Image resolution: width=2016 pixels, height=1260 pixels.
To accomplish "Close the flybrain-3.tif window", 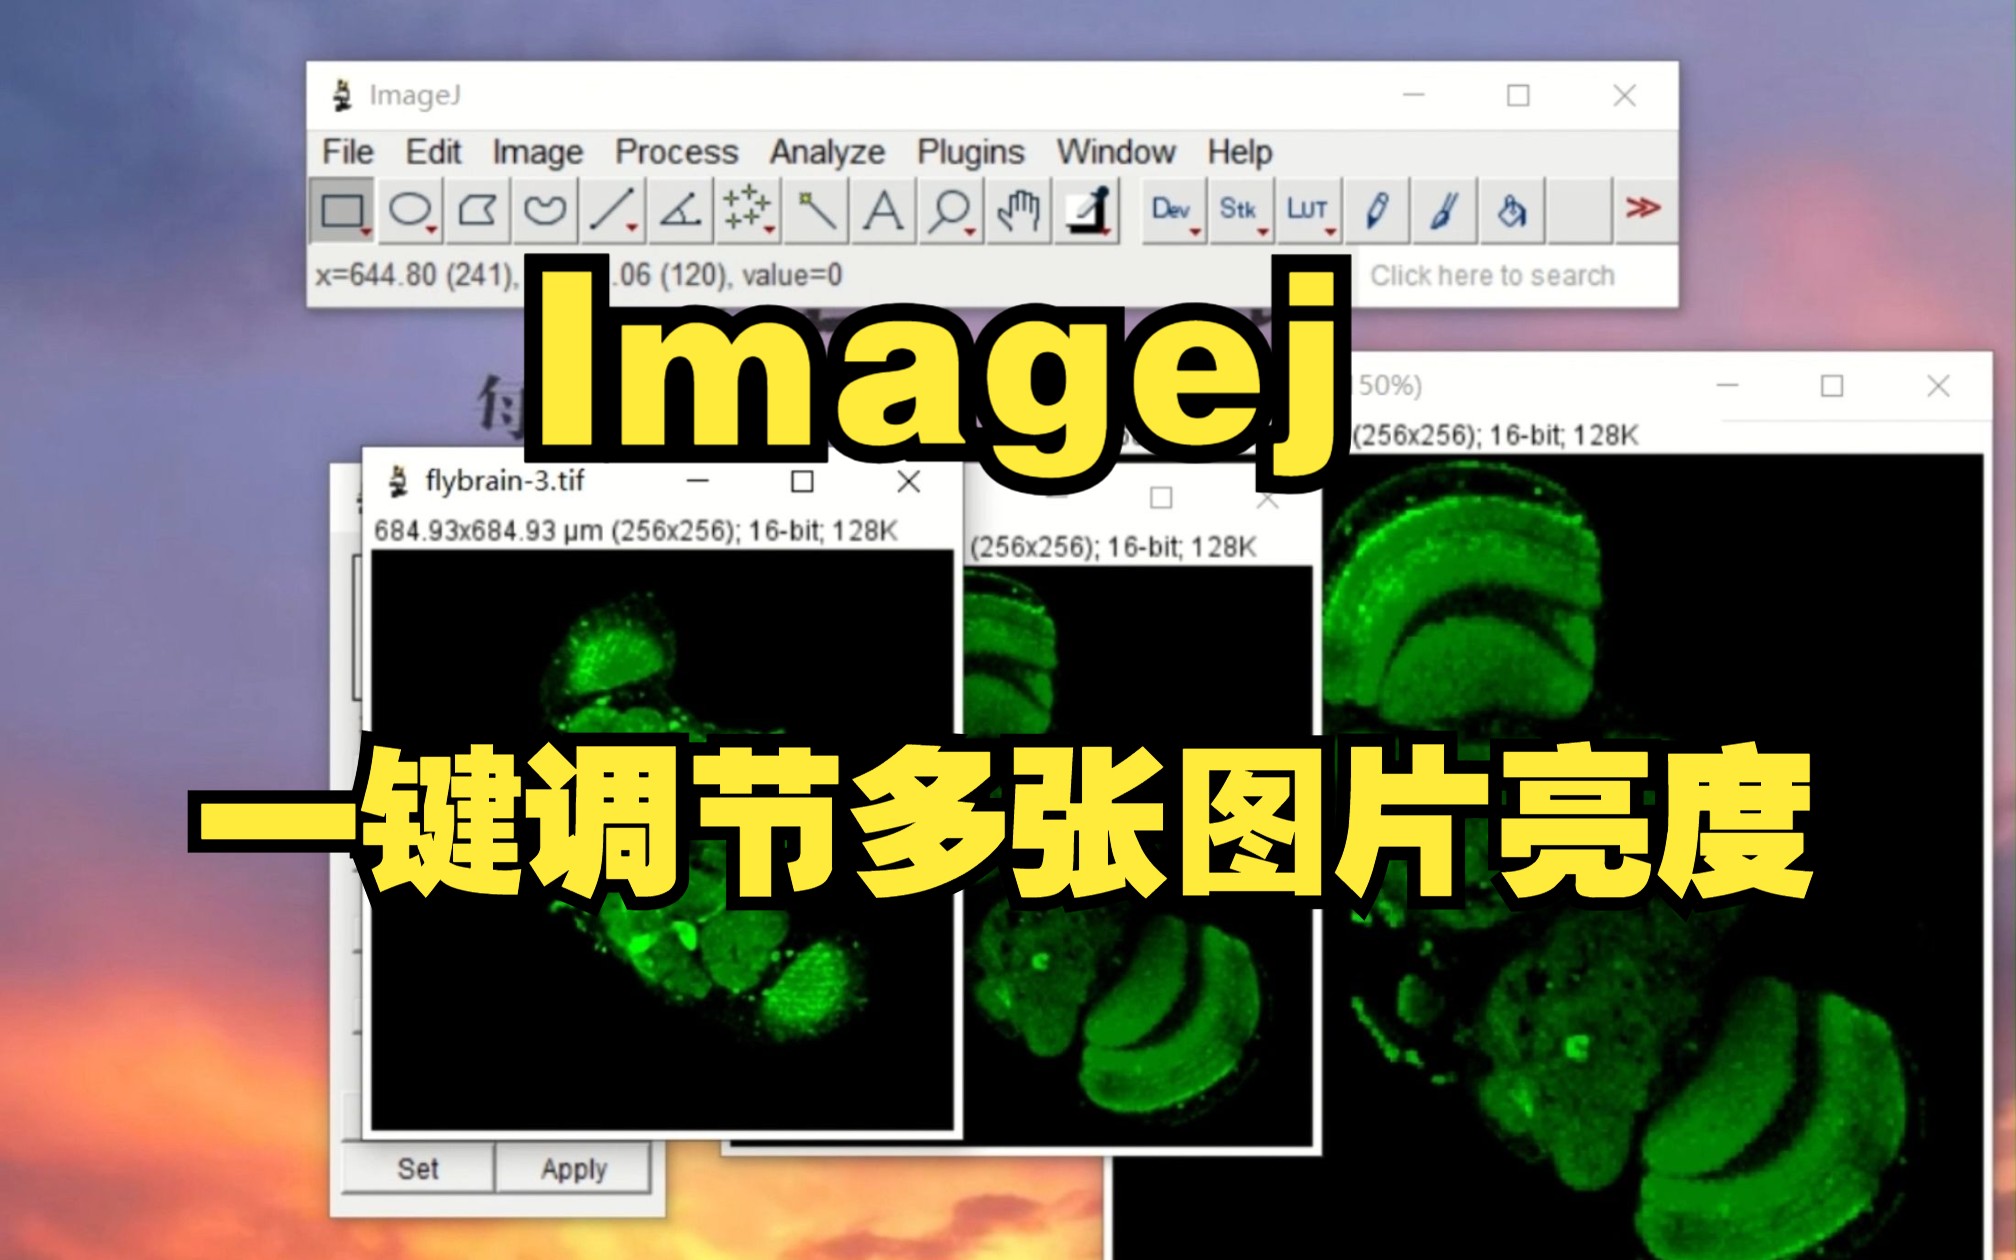I will pos(908,482).
